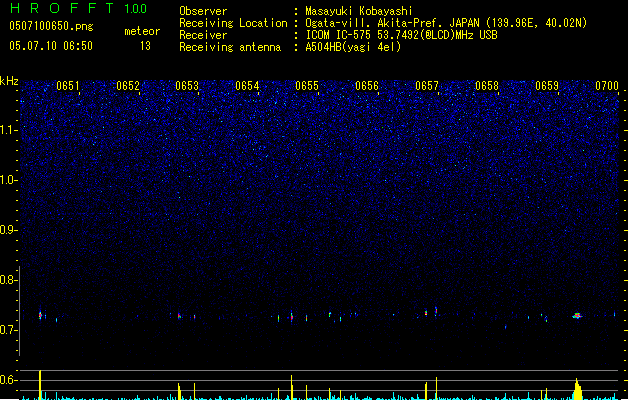Click the 1.1 kHz axis label
629x400 pixels.
coord(9,130)
